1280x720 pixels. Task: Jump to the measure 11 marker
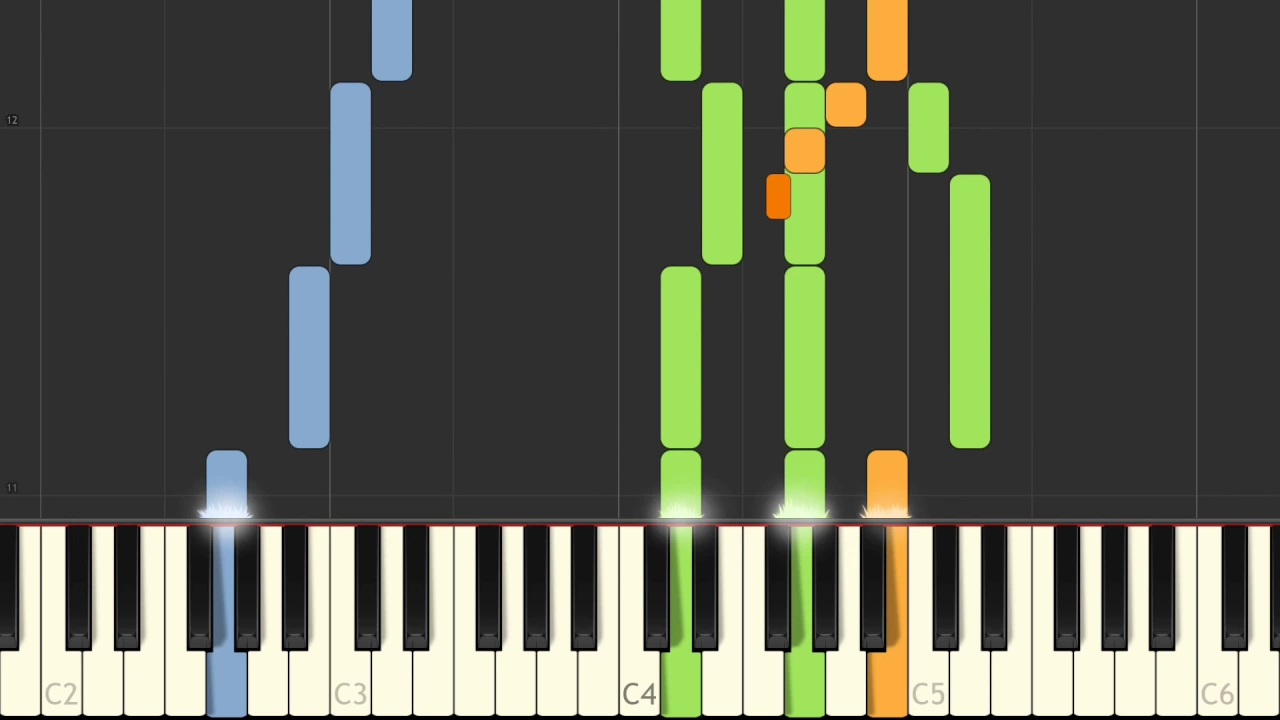[x=12, y=488]
